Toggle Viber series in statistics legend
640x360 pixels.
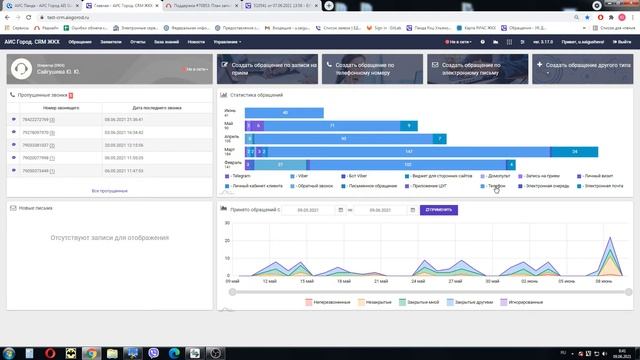click(x=299, y=176)
